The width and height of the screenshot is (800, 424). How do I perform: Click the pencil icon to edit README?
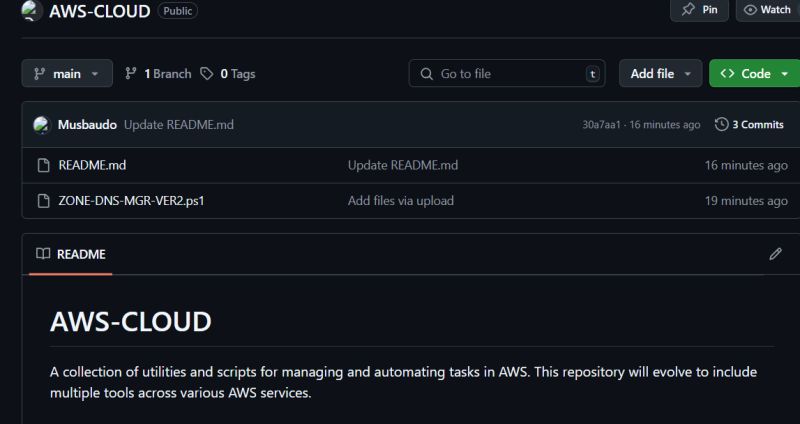(776, 254)
